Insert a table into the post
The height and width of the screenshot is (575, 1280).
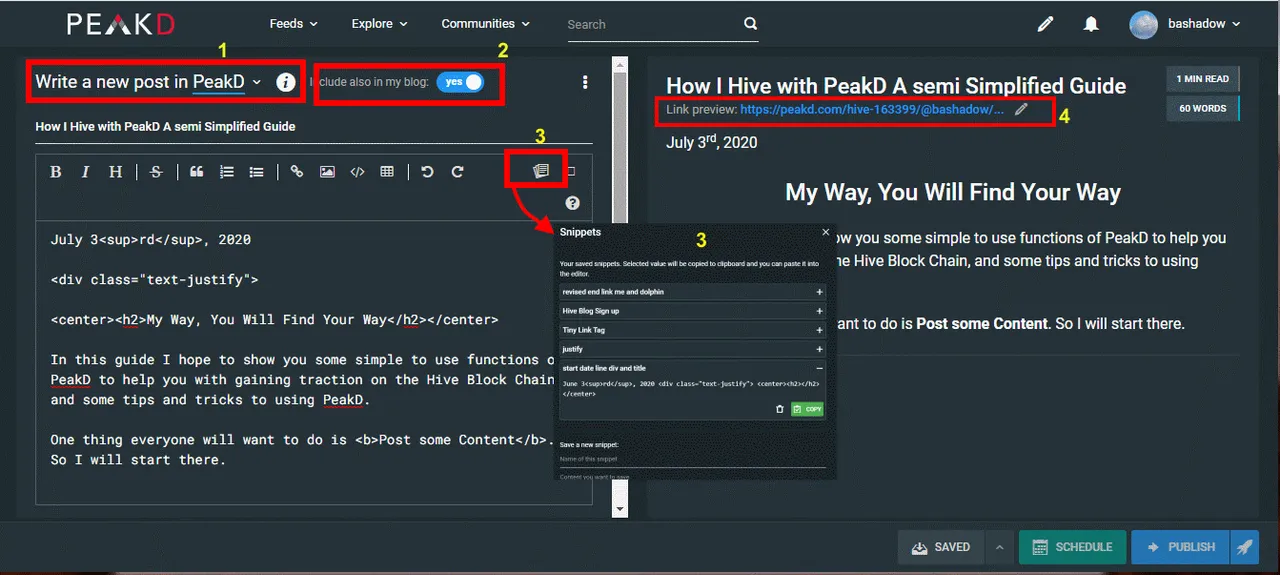[387, 172]
